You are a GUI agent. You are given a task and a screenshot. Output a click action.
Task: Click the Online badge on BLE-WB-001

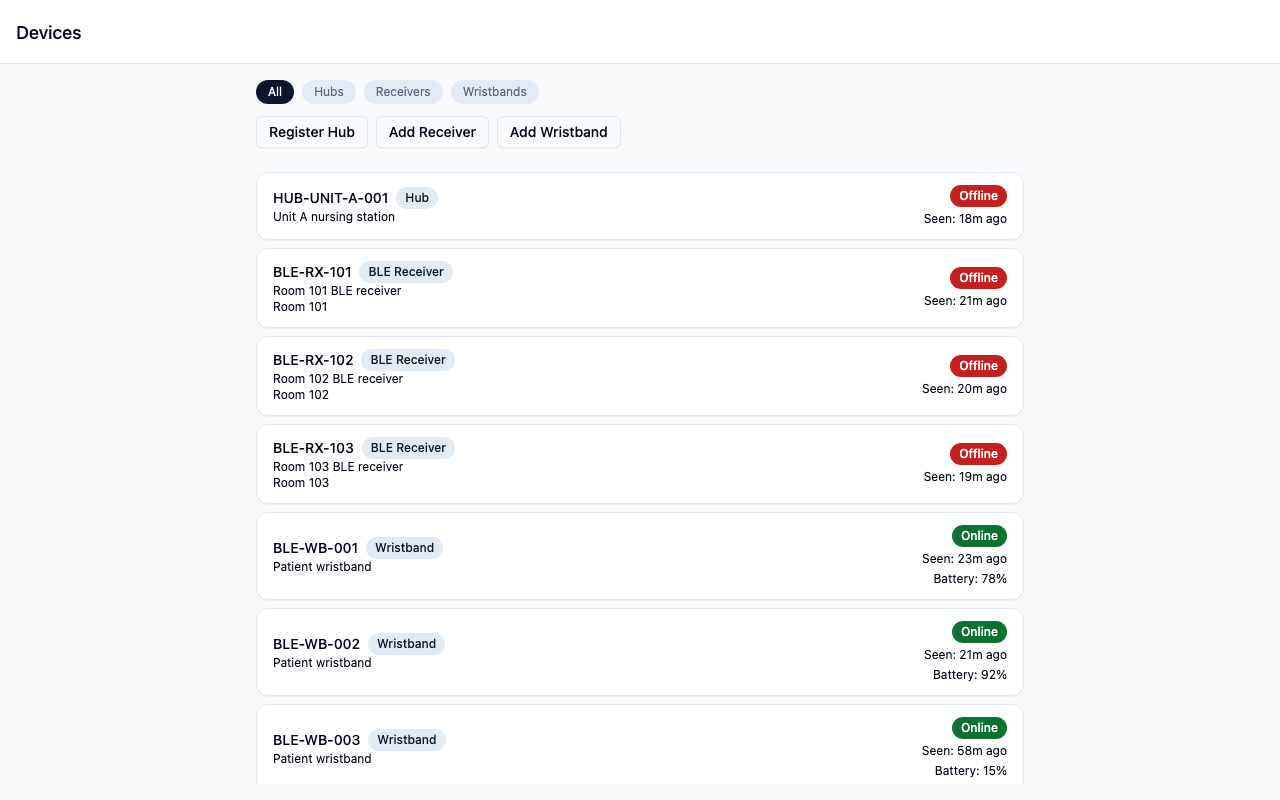(x=979, y=536)
